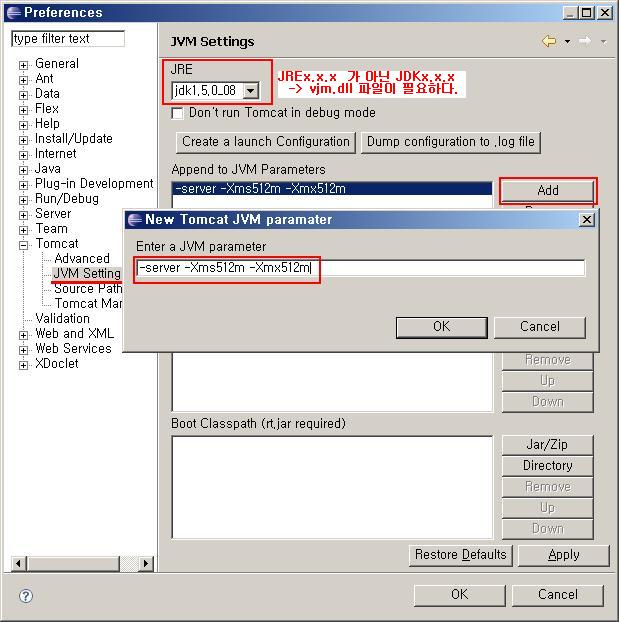Expand the Team tree node

23,230
